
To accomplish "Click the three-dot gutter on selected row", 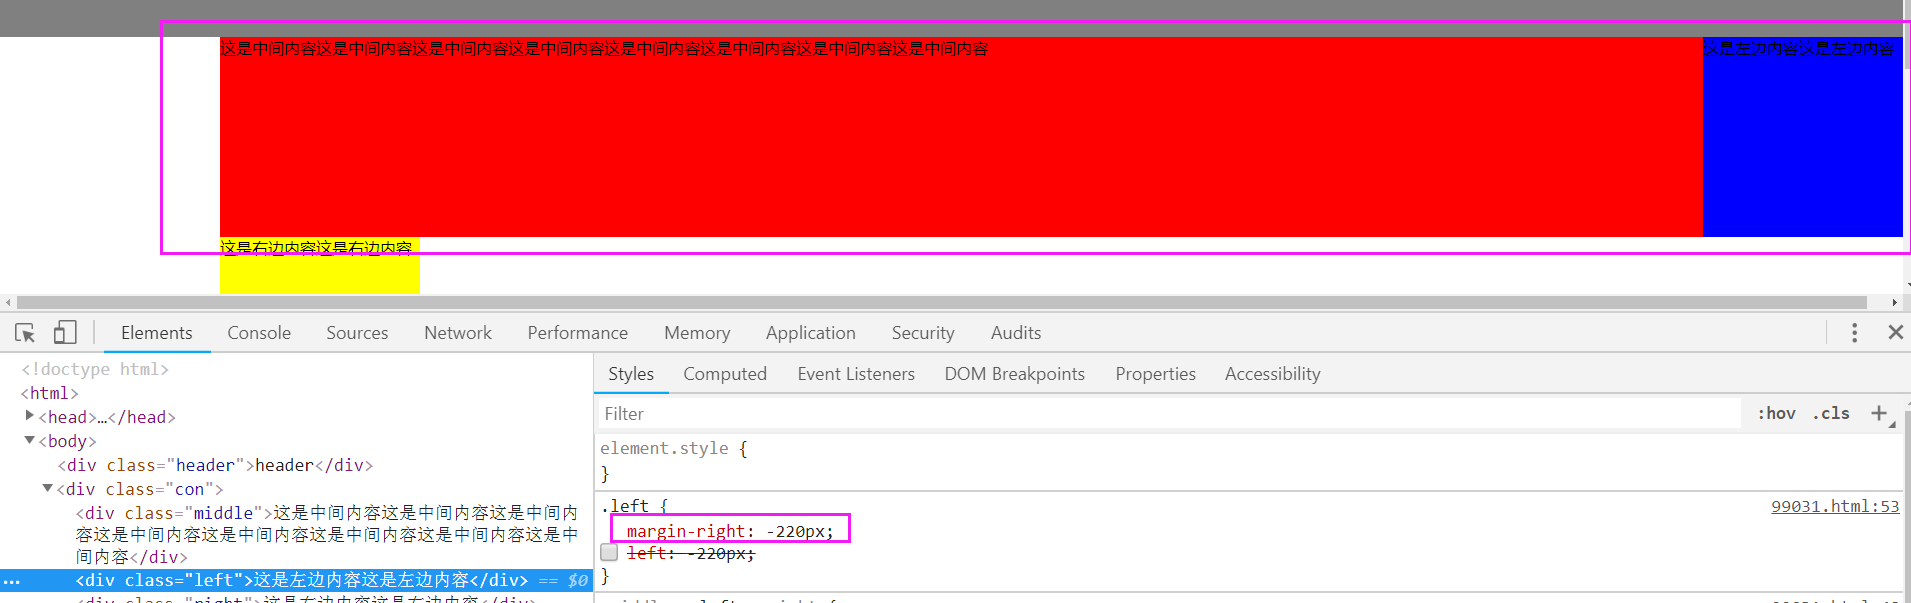I will 11,581.
